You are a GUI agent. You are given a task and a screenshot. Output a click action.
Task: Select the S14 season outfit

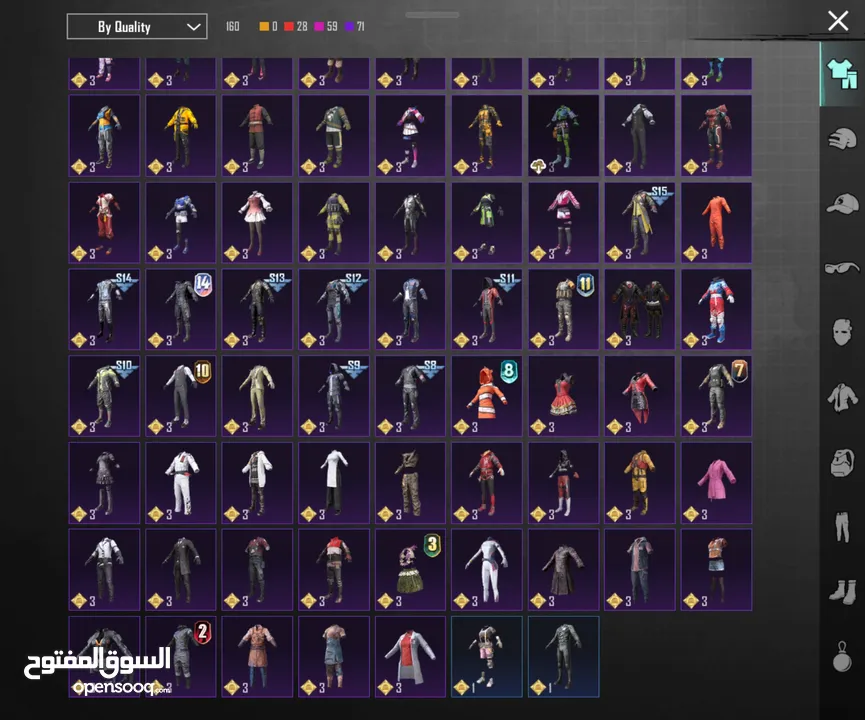pyautogui.click(x=104, y=309)
